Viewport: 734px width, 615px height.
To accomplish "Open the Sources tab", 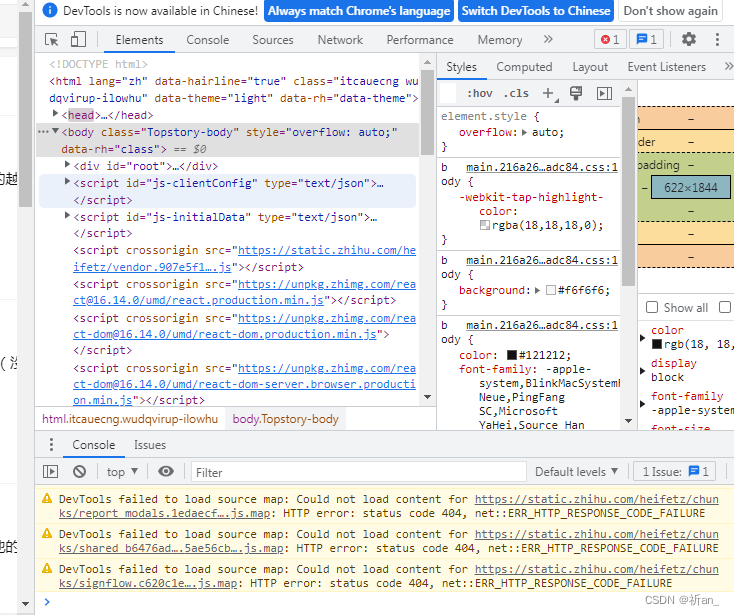I will coord(273,40).
